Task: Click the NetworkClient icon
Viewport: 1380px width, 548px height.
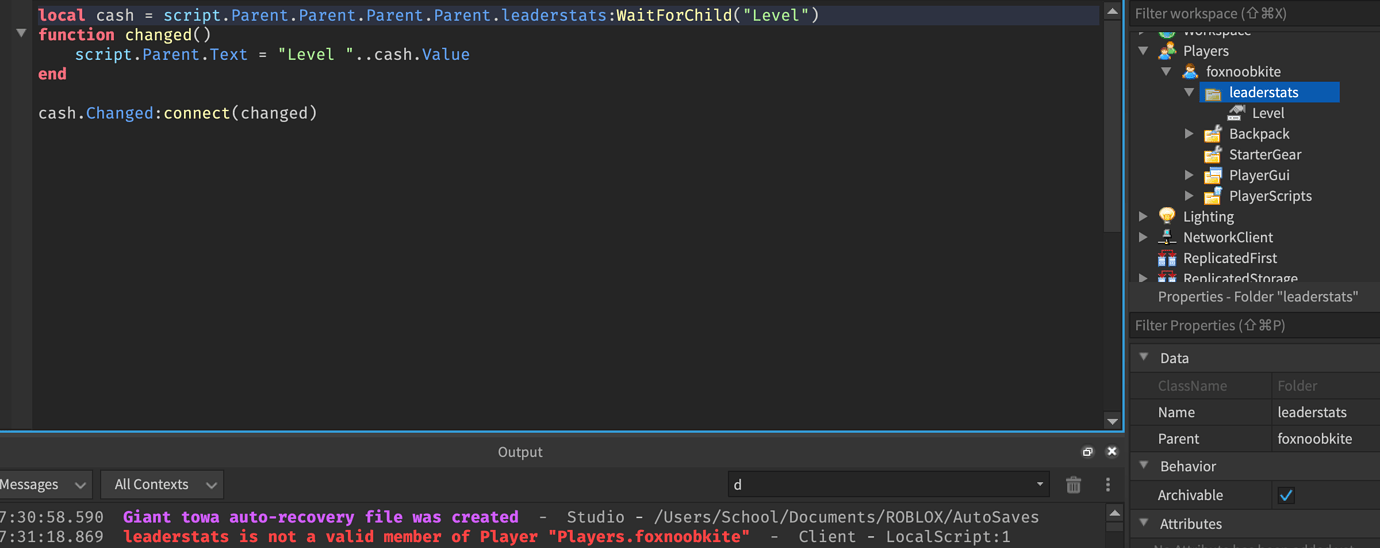Action: coord(1167,237)
